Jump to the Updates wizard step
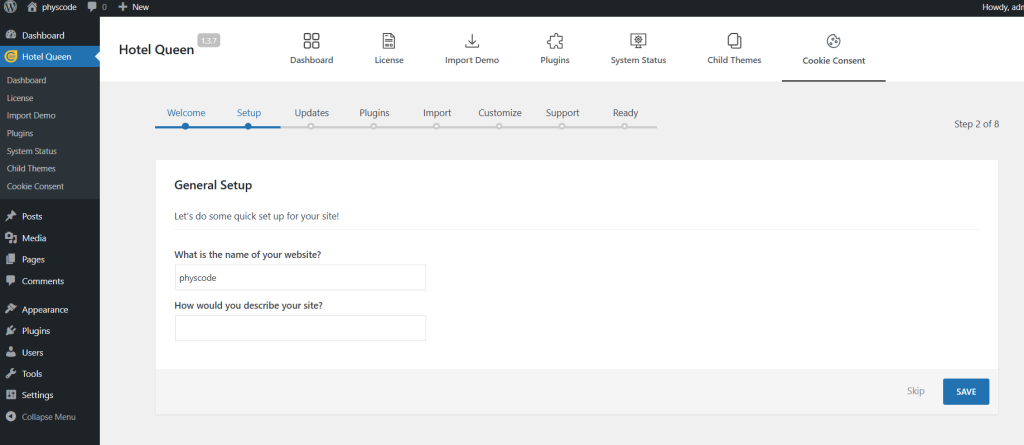The width and height of the screenshot is (1024, 445). [312, 113]
